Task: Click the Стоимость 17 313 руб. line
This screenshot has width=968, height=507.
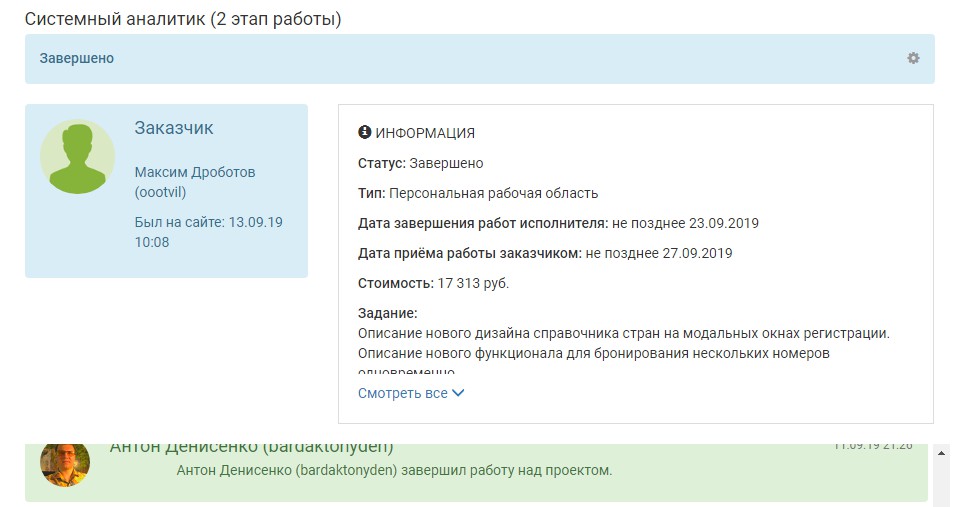Action: coord(433,283)
